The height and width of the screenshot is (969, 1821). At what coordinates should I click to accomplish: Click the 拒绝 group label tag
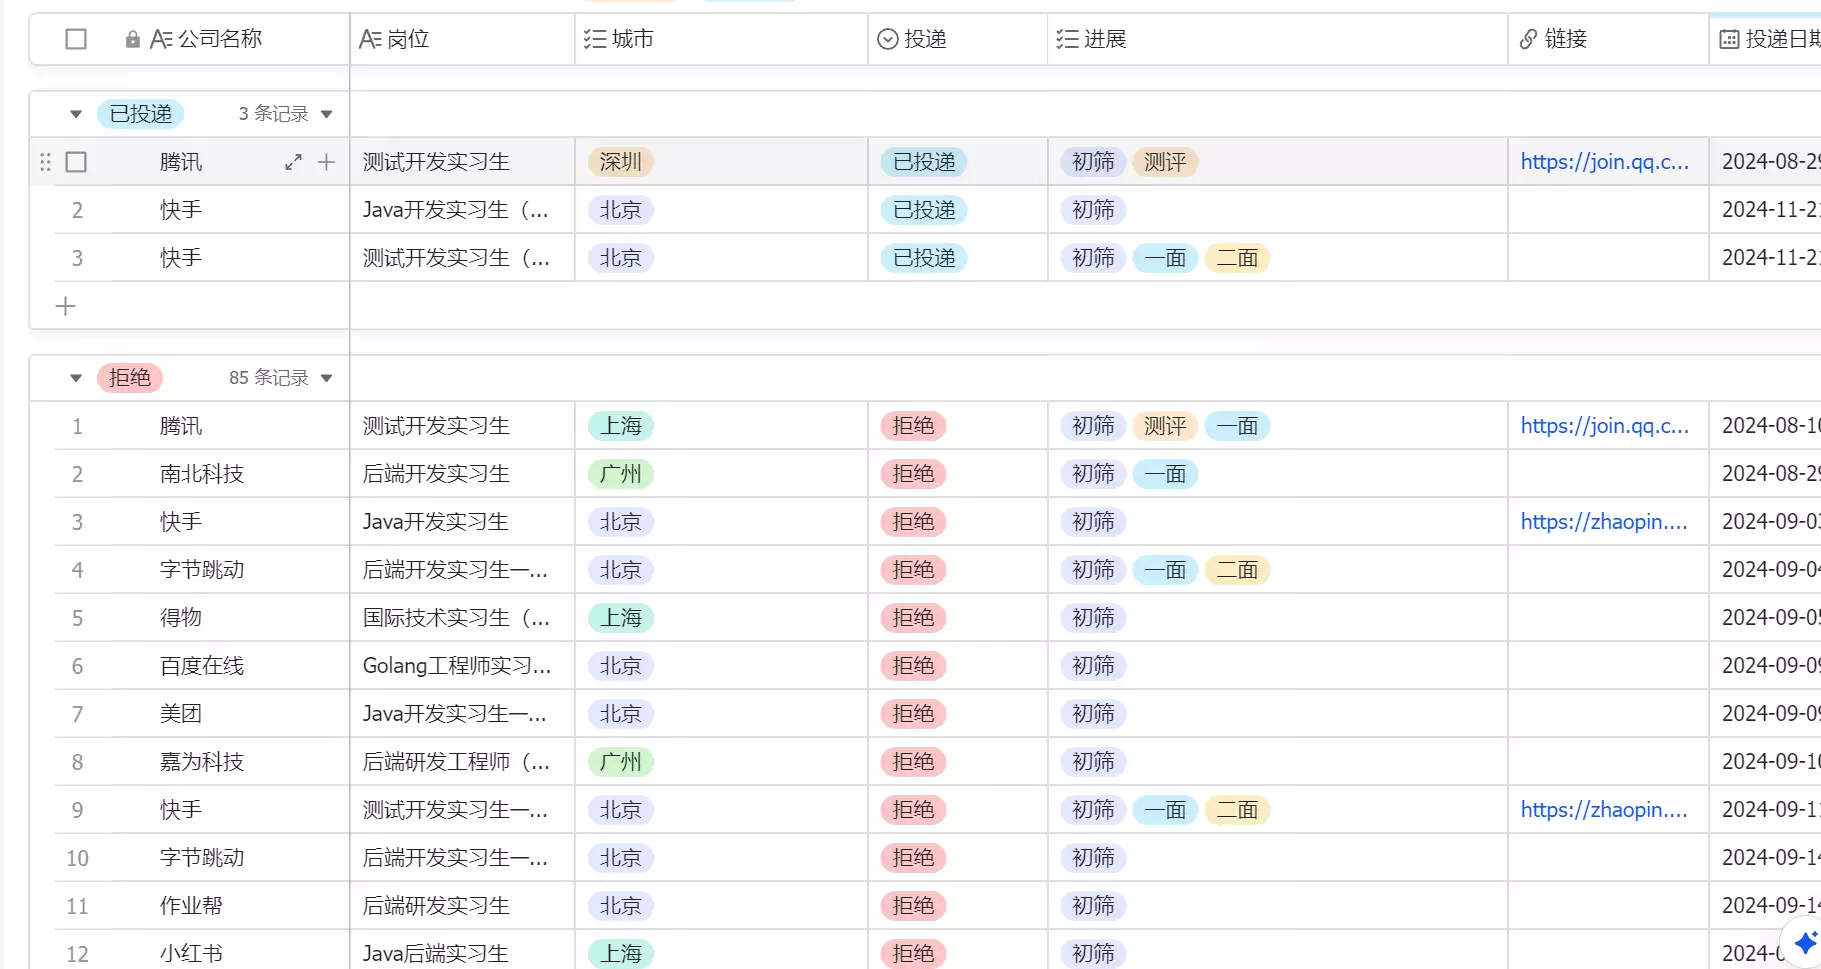tap(130, 378)
